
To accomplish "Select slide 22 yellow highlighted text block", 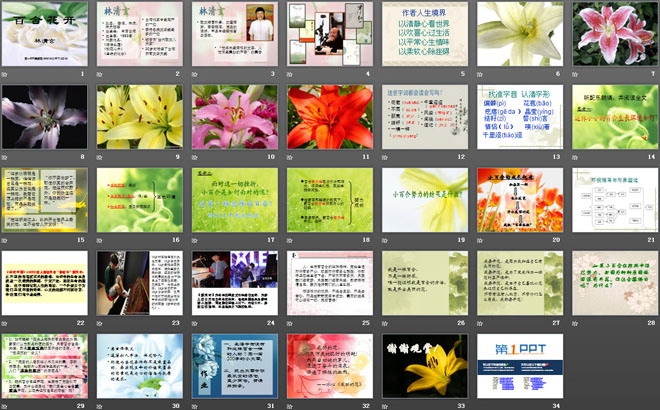I will [45, 283].
